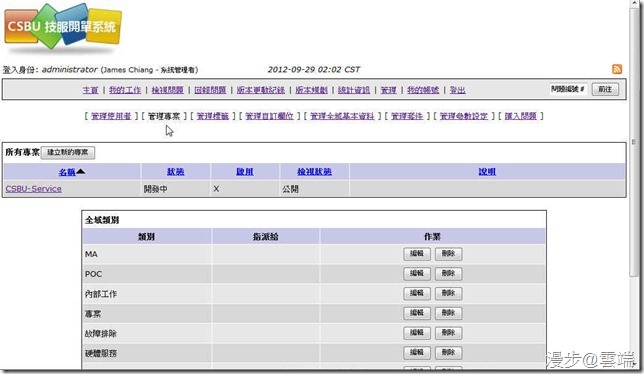Click the scrollbar up arrow
The height and width of the screenshot is (374, 644).
coord(634,3)
